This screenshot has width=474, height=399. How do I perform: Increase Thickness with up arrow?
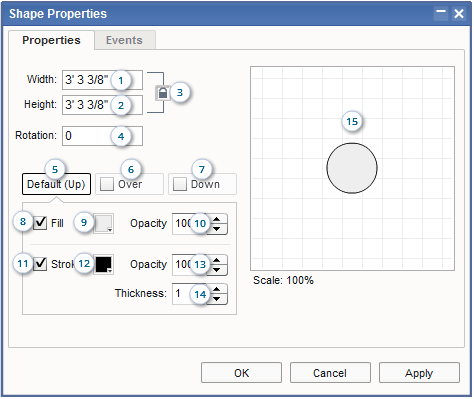[217, 289]
